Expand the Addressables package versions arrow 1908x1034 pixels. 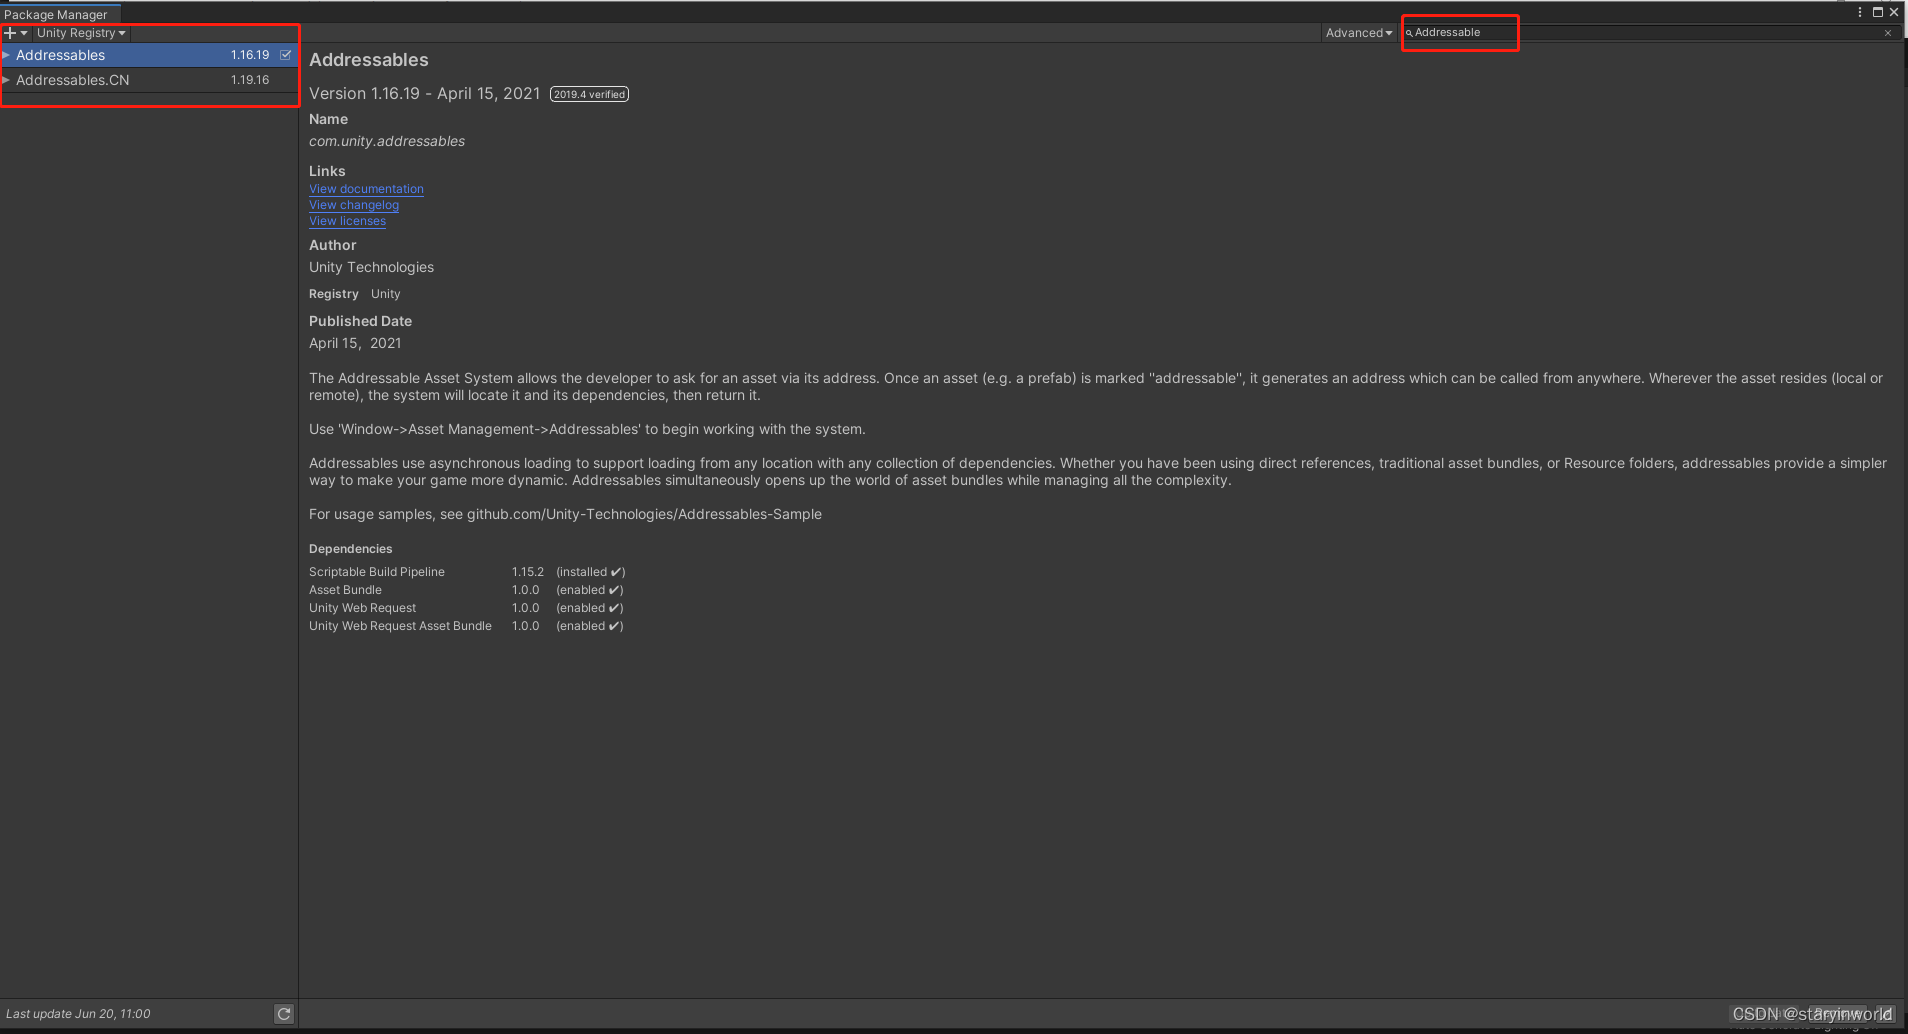tap(6, 55)
